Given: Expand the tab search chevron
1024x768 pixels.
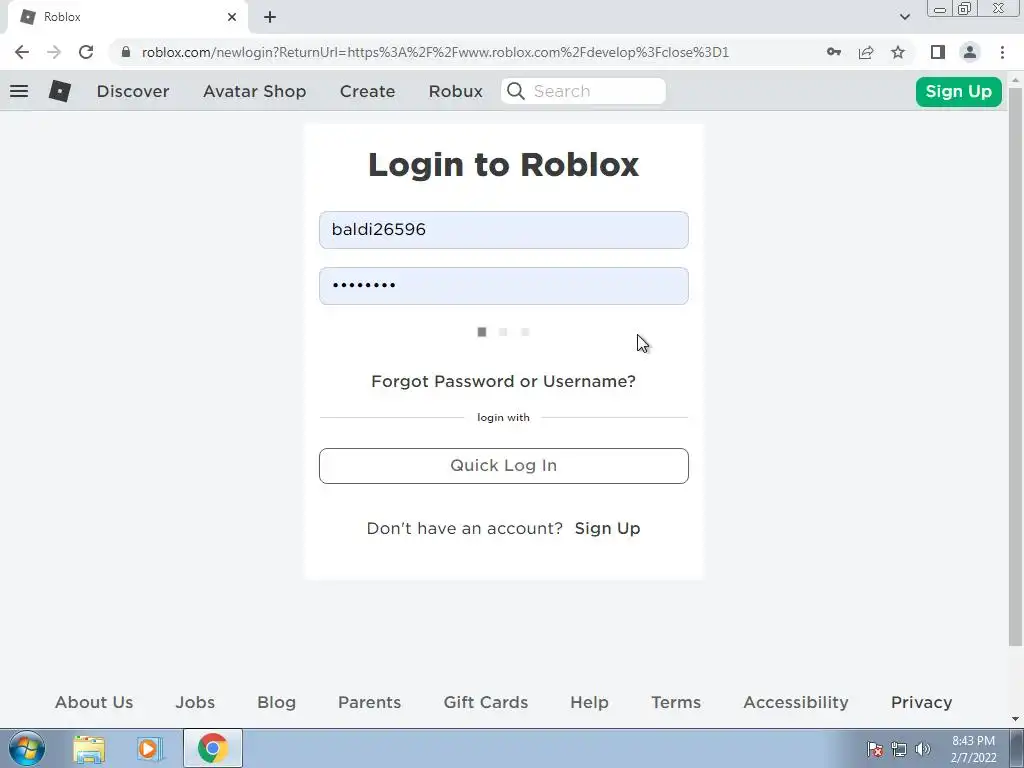Looking at the screenshot, I should tap(904, 17).
